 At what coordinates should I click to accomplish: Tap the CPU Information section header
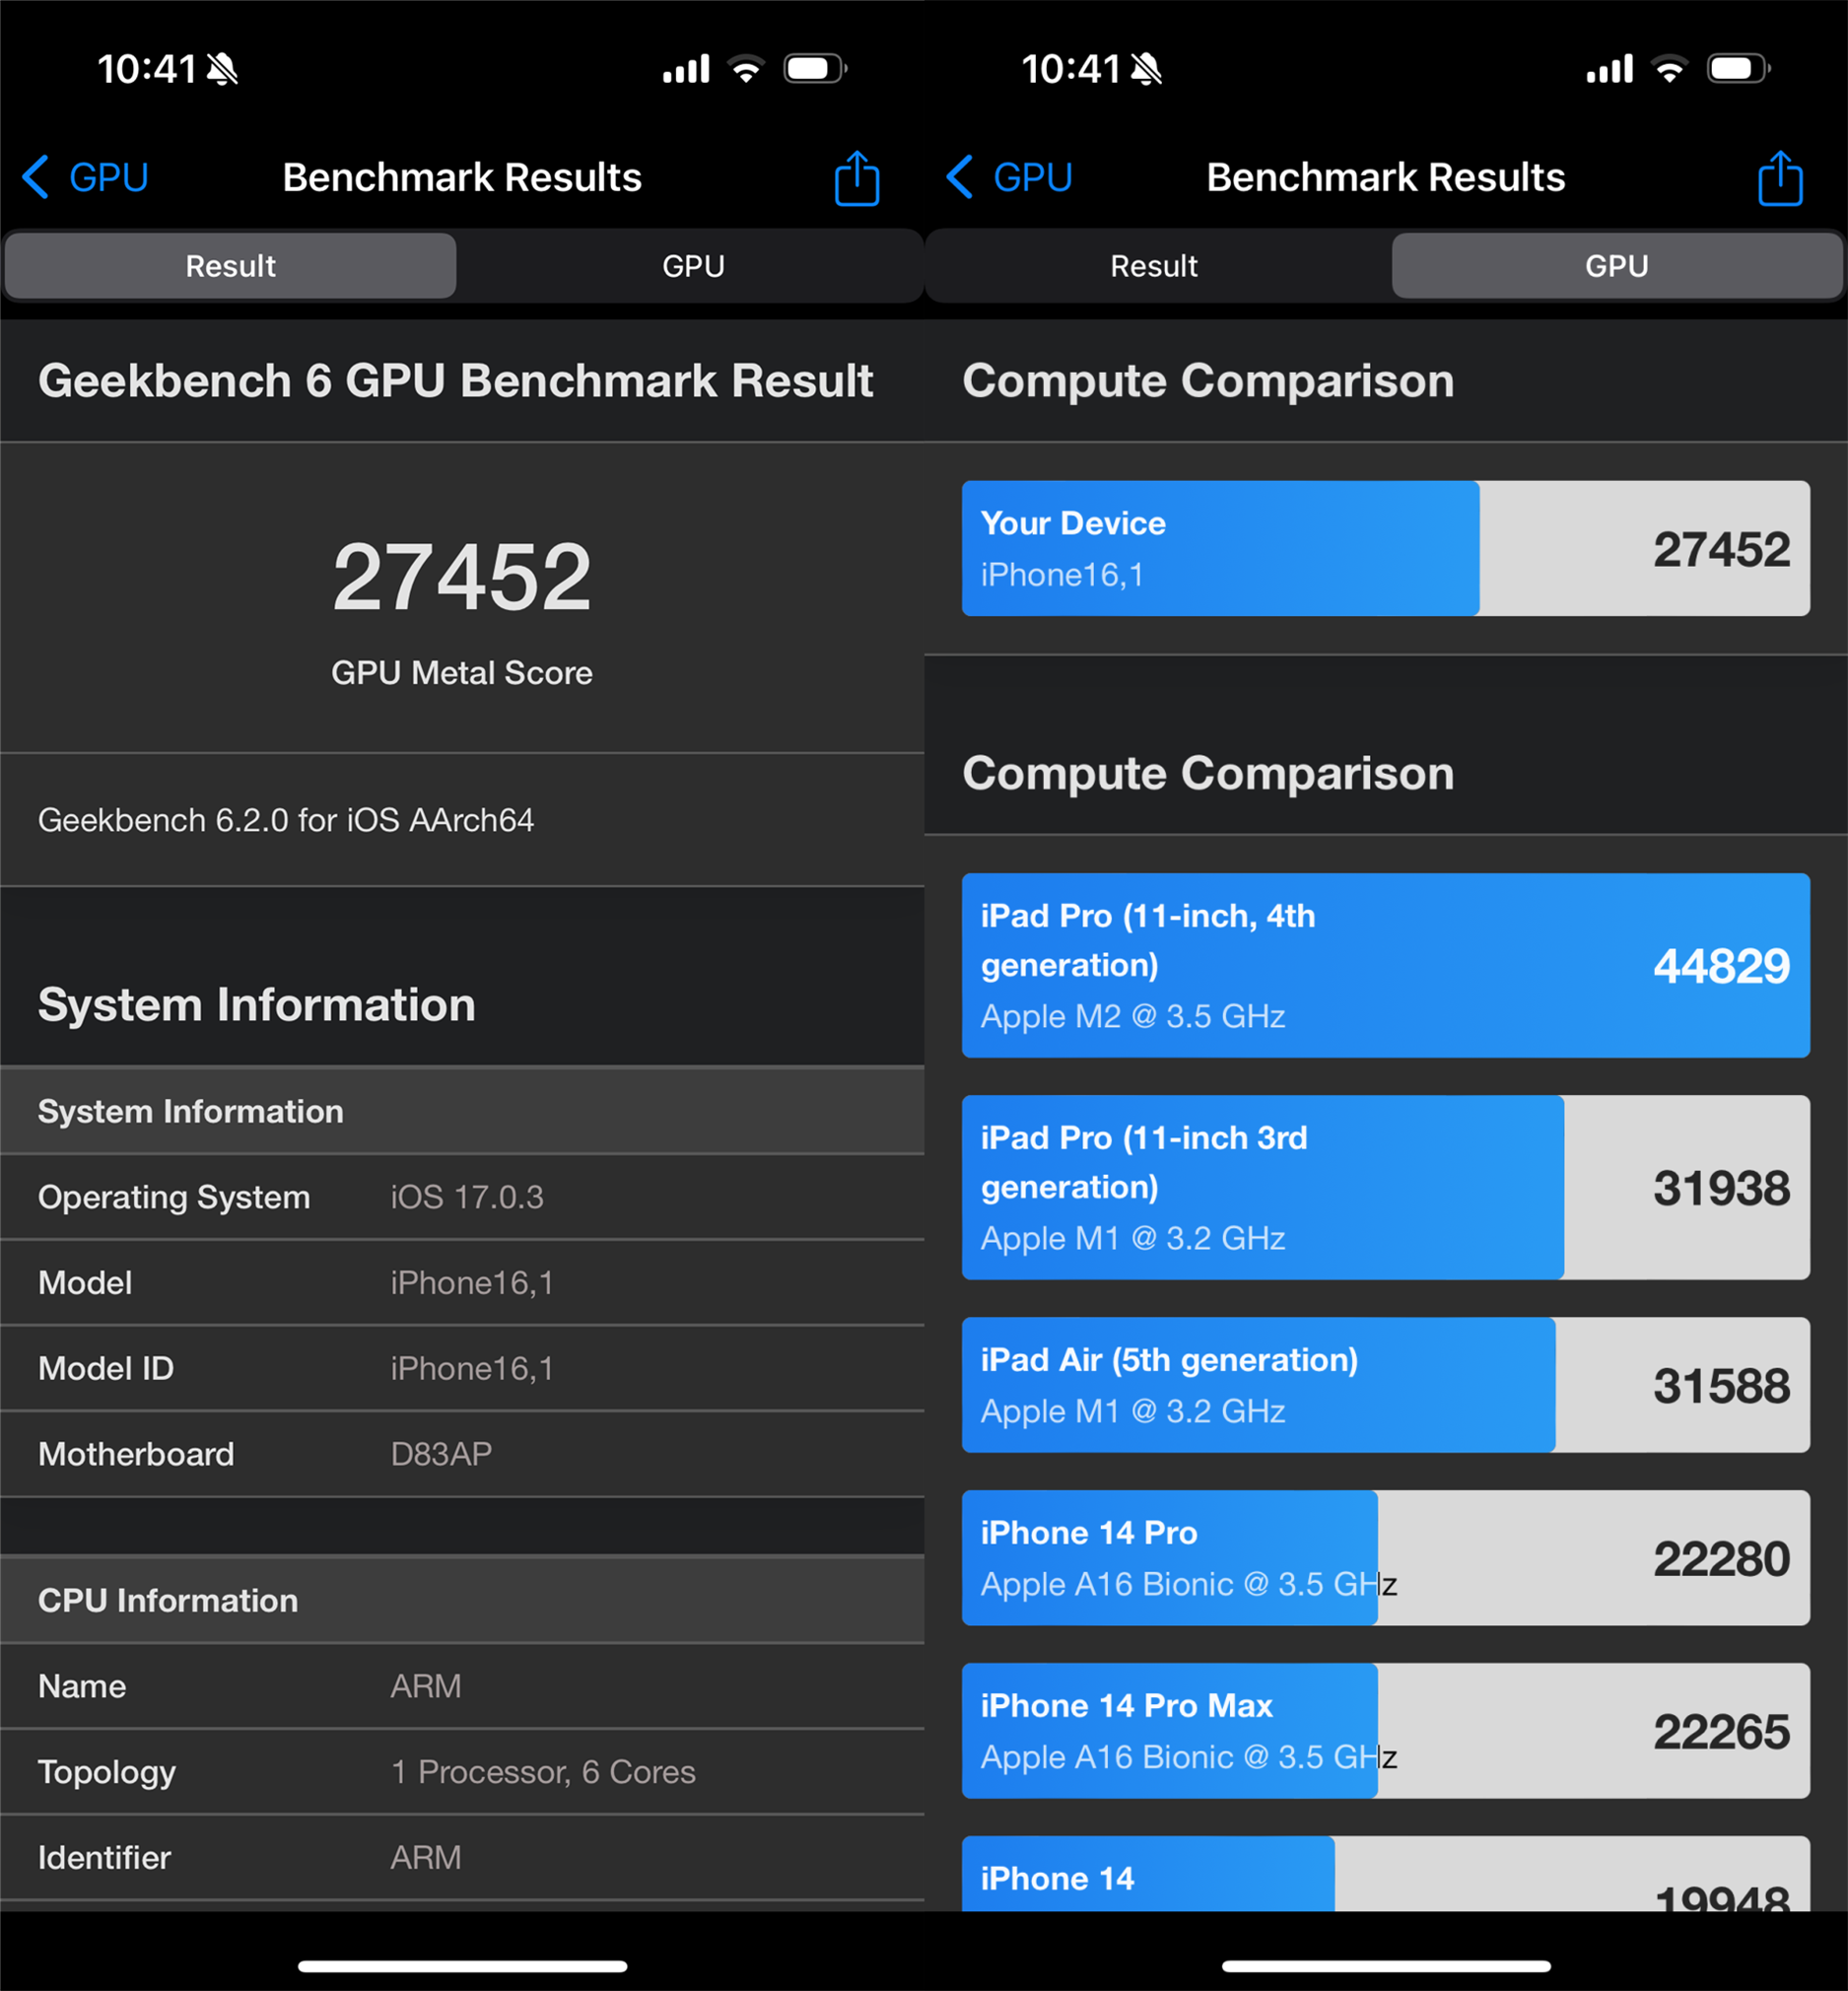(462, 1600)
